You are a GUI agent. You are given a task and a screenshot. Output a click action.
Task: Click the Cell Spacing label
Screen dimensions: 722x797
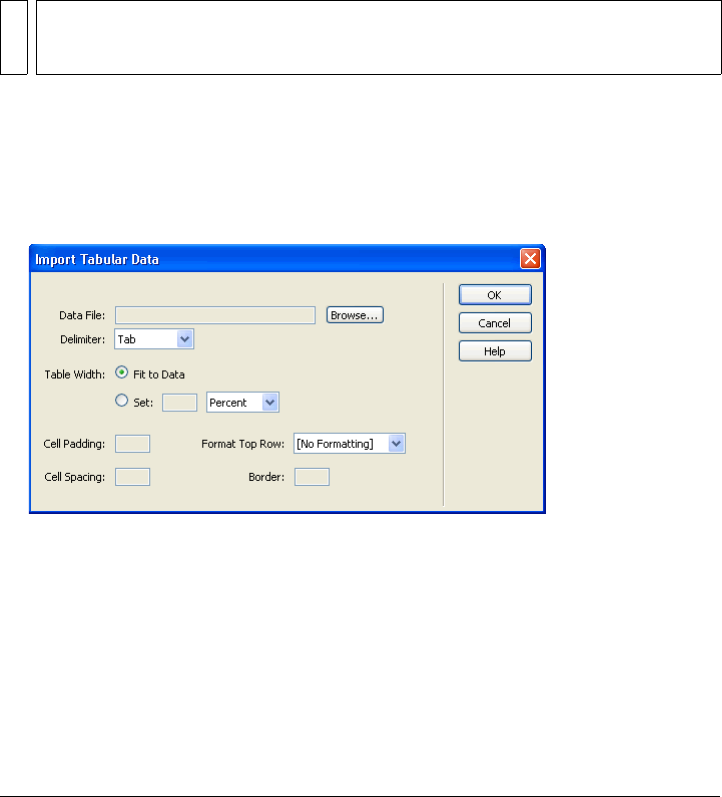pos(74,477)
